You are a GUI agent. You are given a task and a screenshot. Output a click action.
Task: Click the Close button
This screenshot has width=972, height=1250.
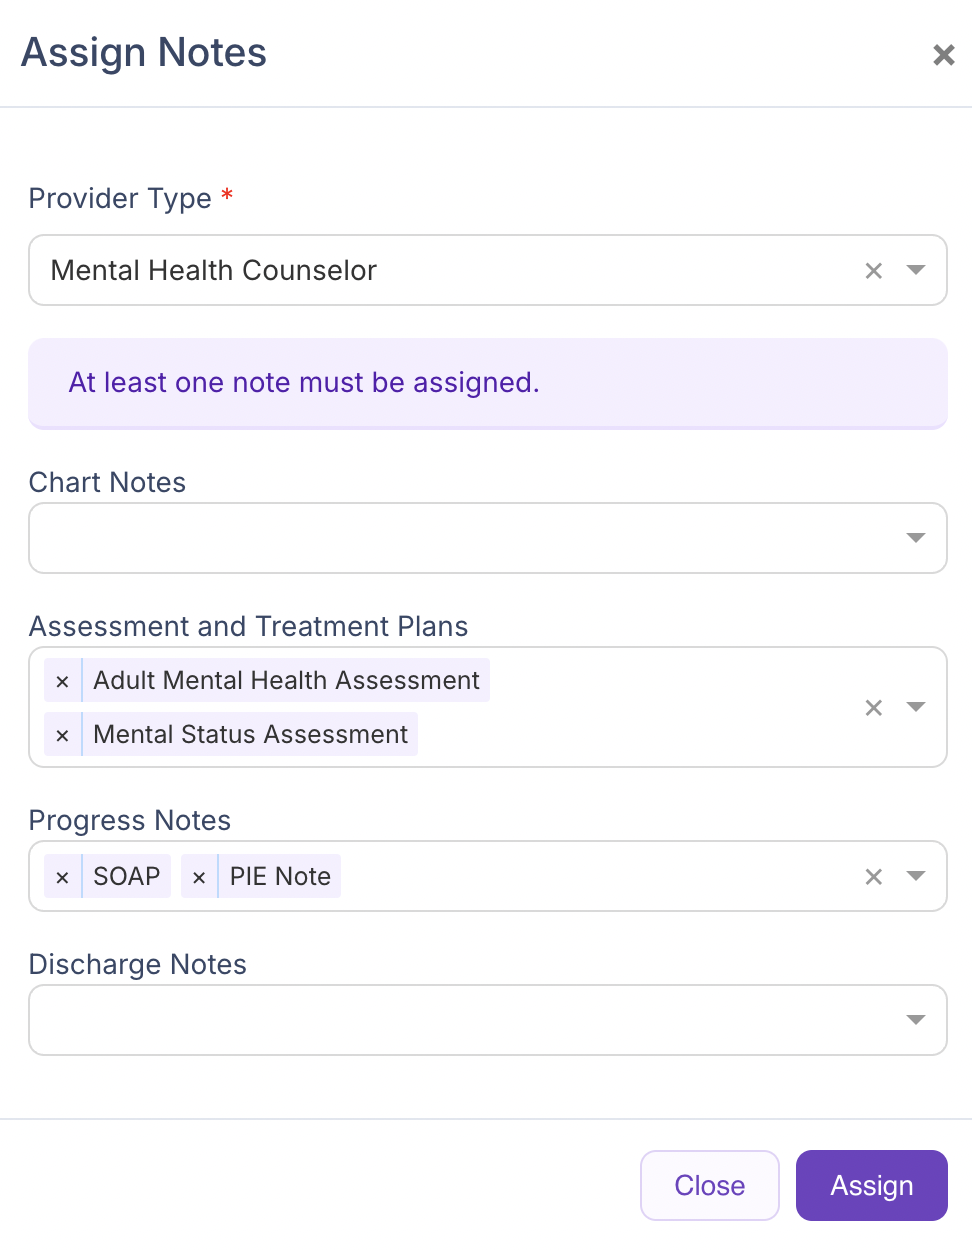click(709, 1185)
